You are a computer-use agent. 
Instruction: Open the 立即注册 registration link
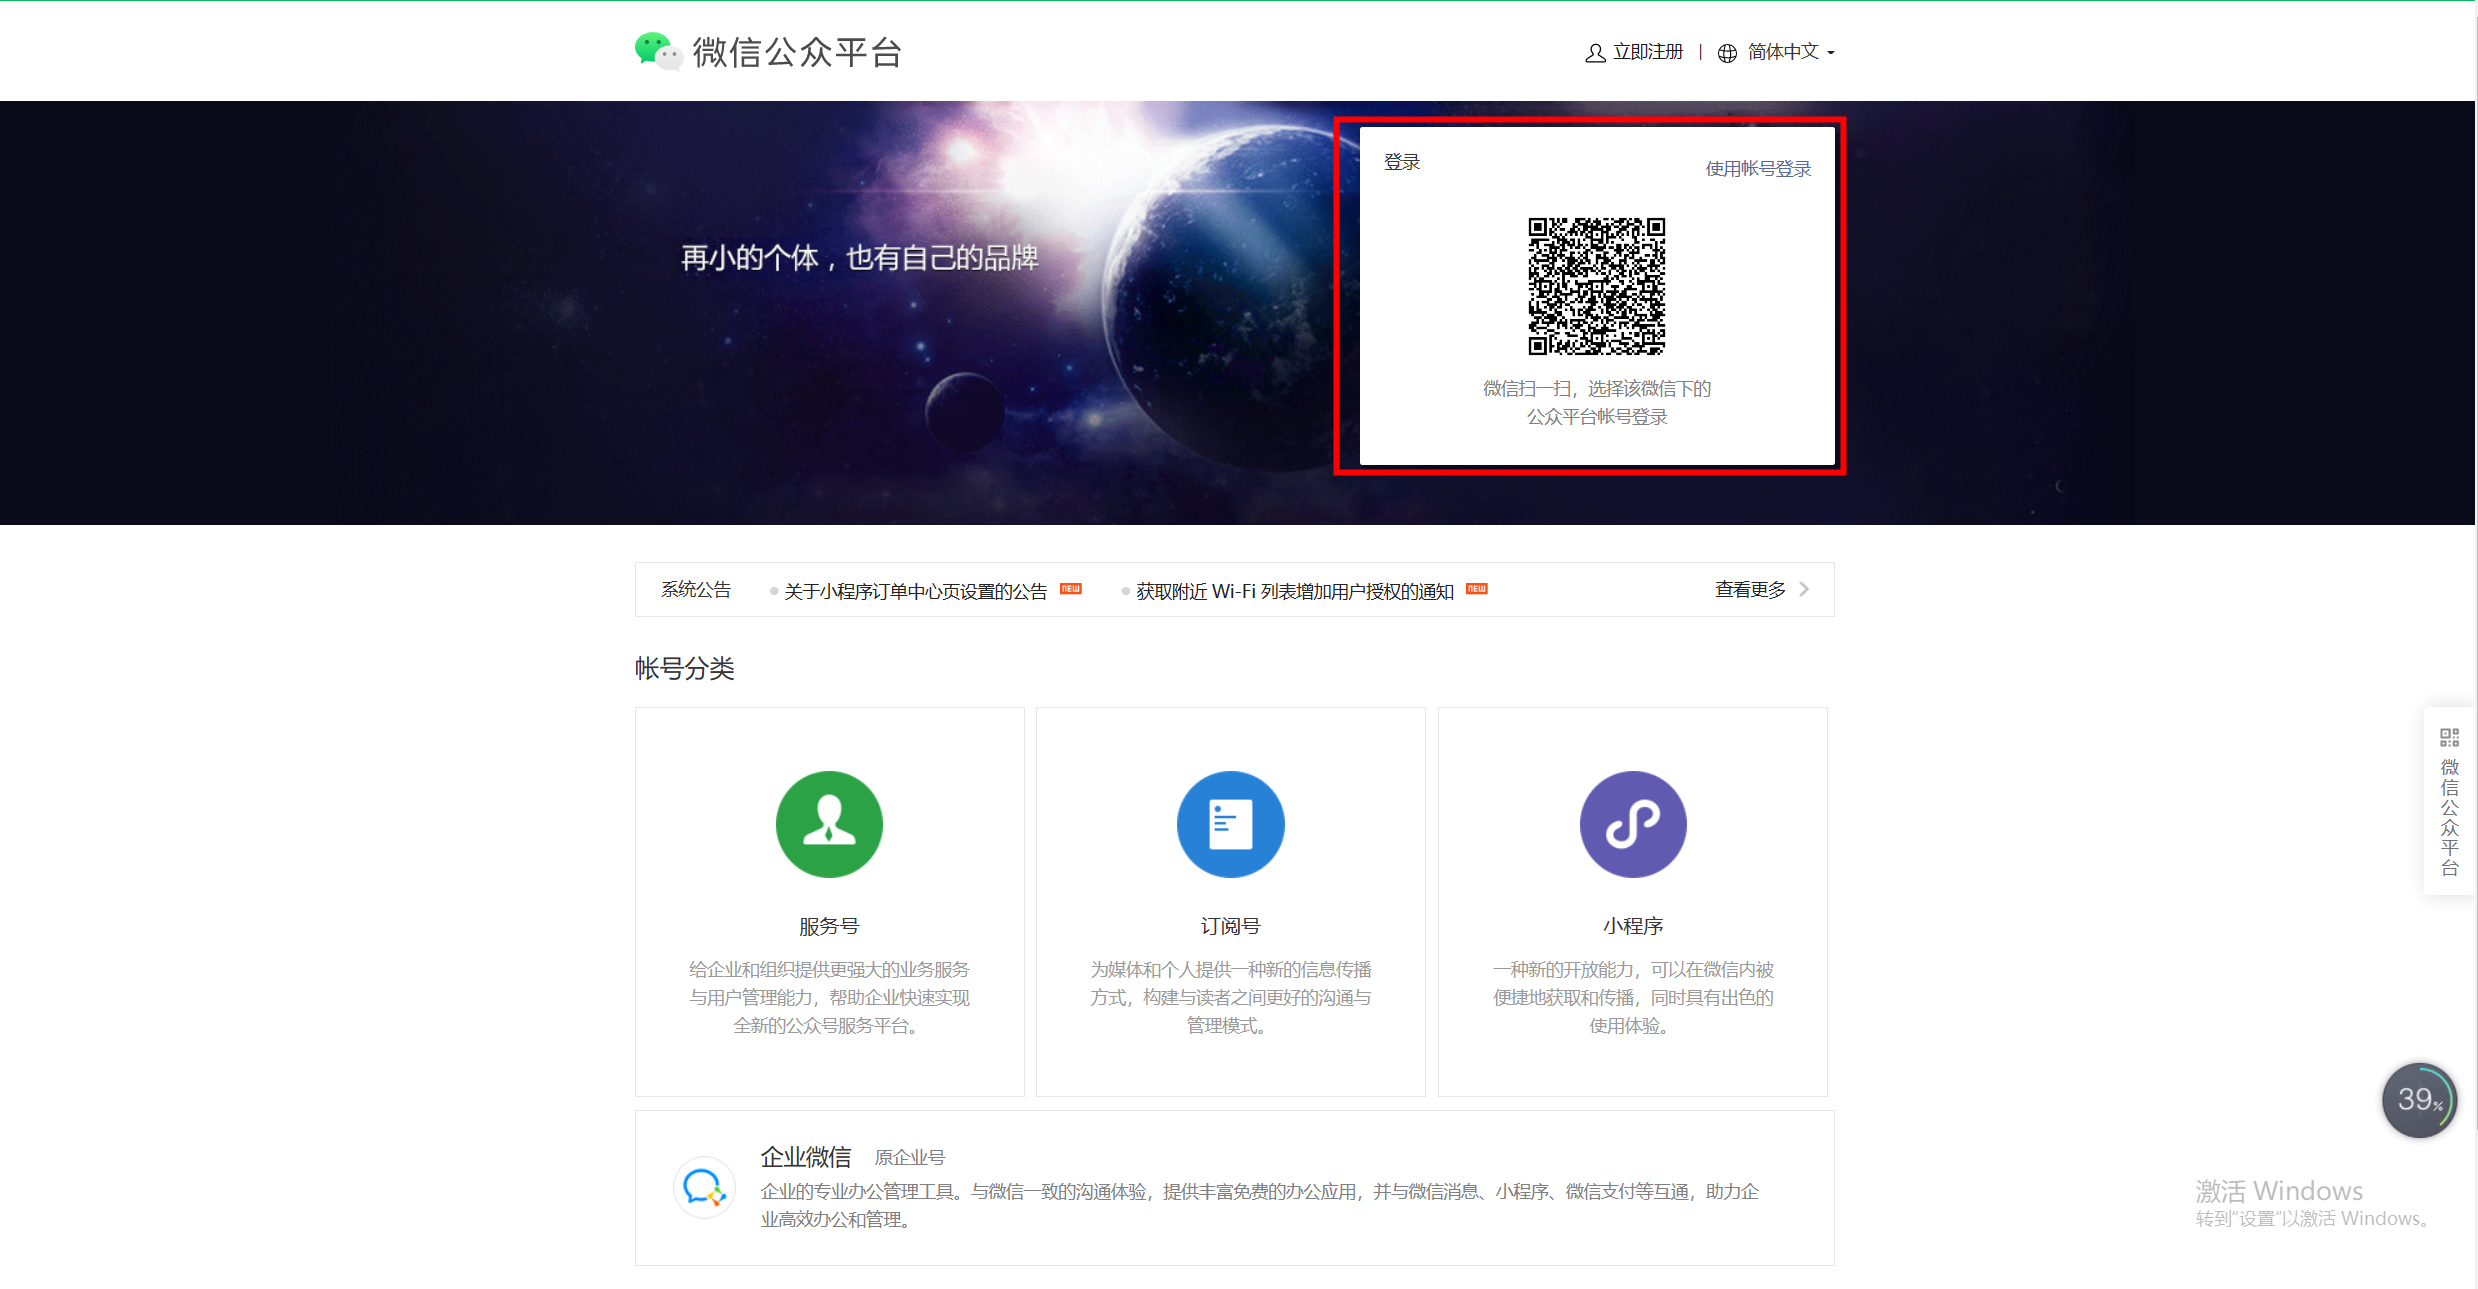pyautogui.click(x=1648, y=52)
